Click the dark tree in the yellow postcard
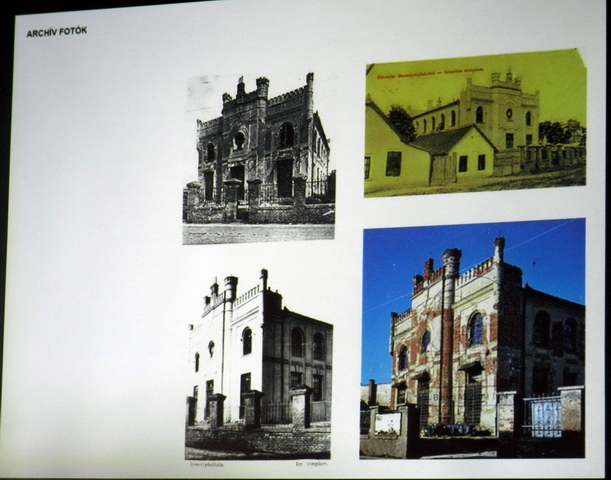 (x=402, y=122)
